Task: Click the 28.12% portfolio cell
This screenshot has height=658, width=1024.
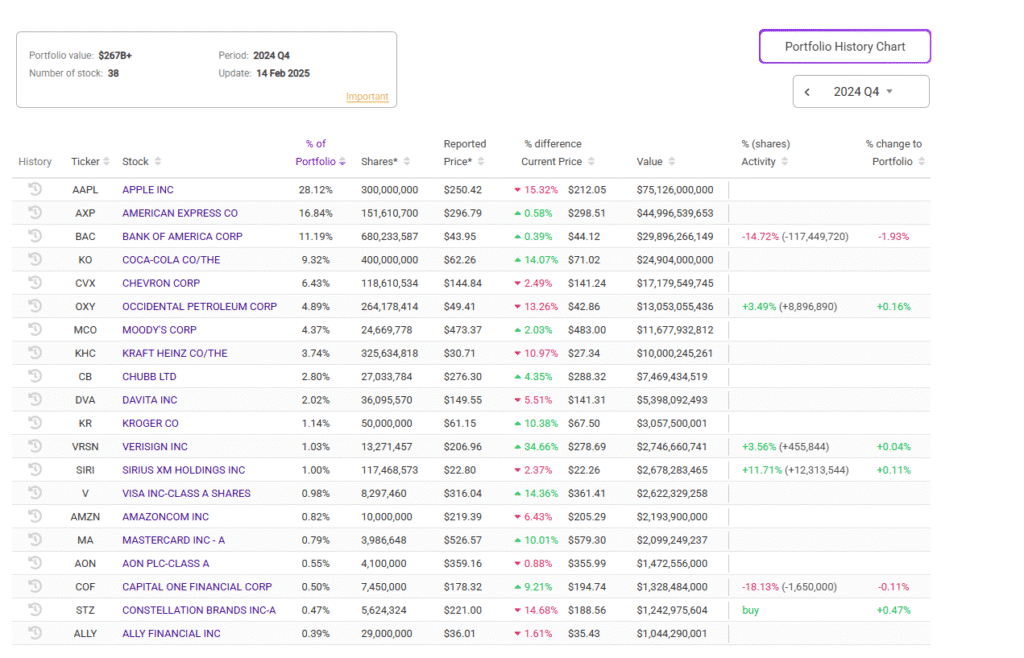Action: click(315, 190)
